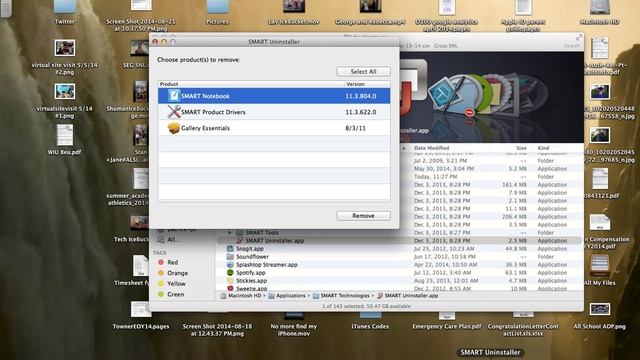The height and width of the screenshot is (360, 640).
Task: Click Select All in the uninstaller
Action: [x=363, y=71]
